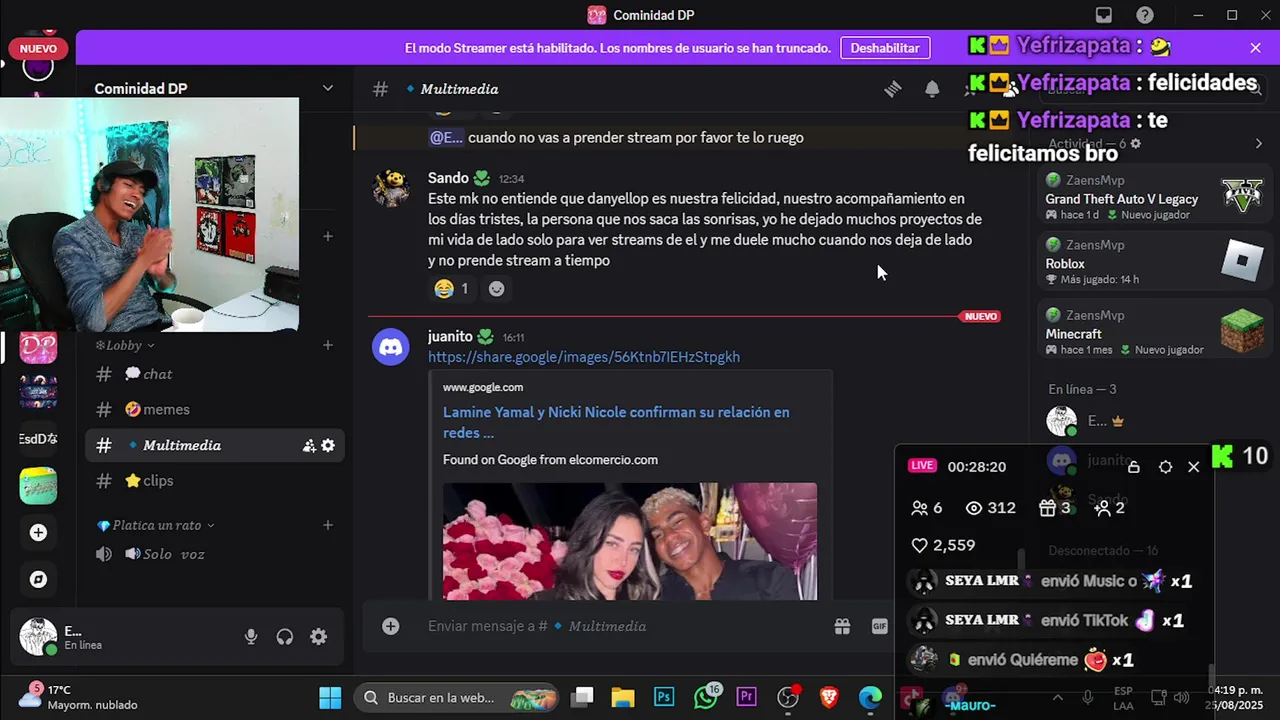Toggle the lock icon on live widget
The image size is (1280, 720).
pos(1133,467)
